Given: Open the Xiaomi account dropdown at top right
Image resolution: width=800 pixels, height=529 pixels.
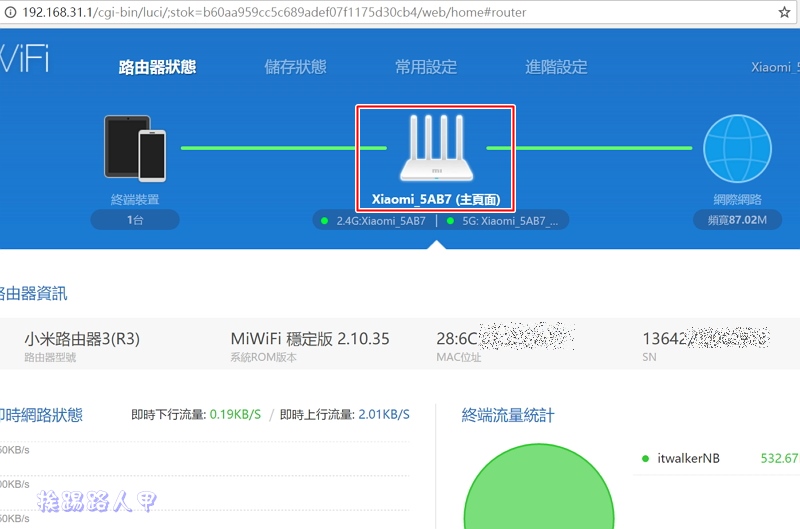Looking at the screenshot, I should pos(775,67).
